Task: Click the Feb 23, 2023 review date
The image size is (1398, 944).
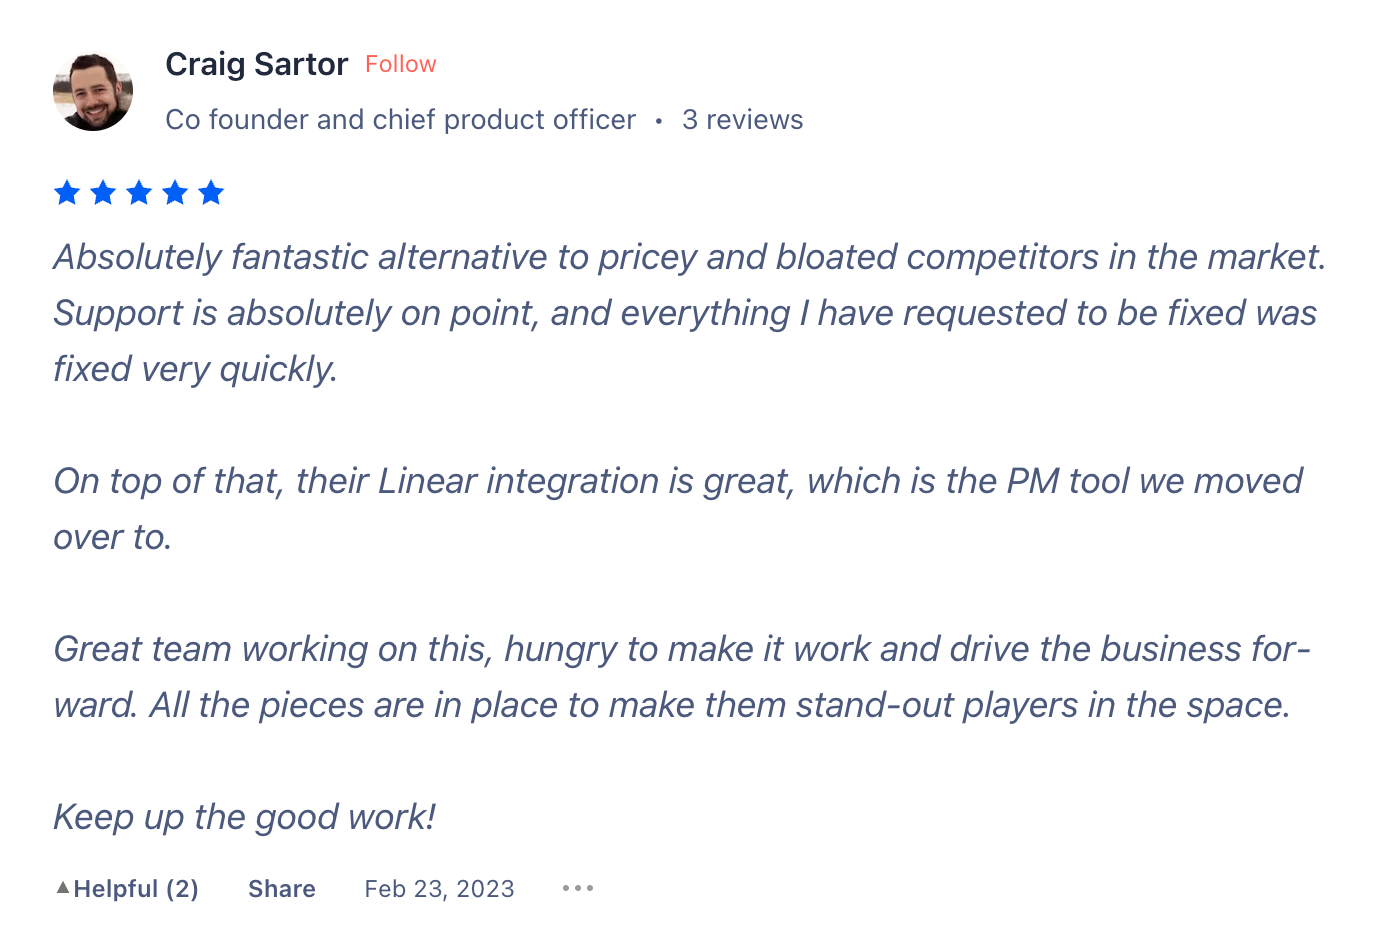Action: [x=439, y=888]
